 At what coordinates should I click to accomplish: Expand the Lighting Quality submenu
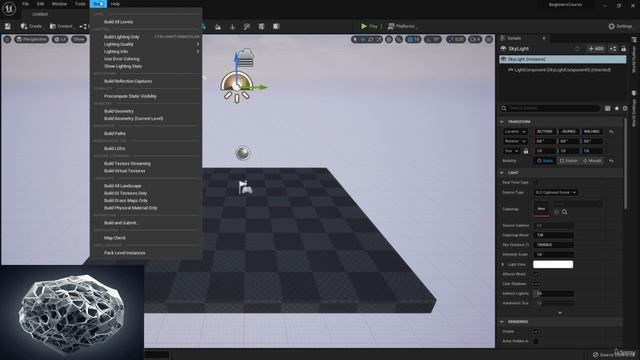(146, 44)
